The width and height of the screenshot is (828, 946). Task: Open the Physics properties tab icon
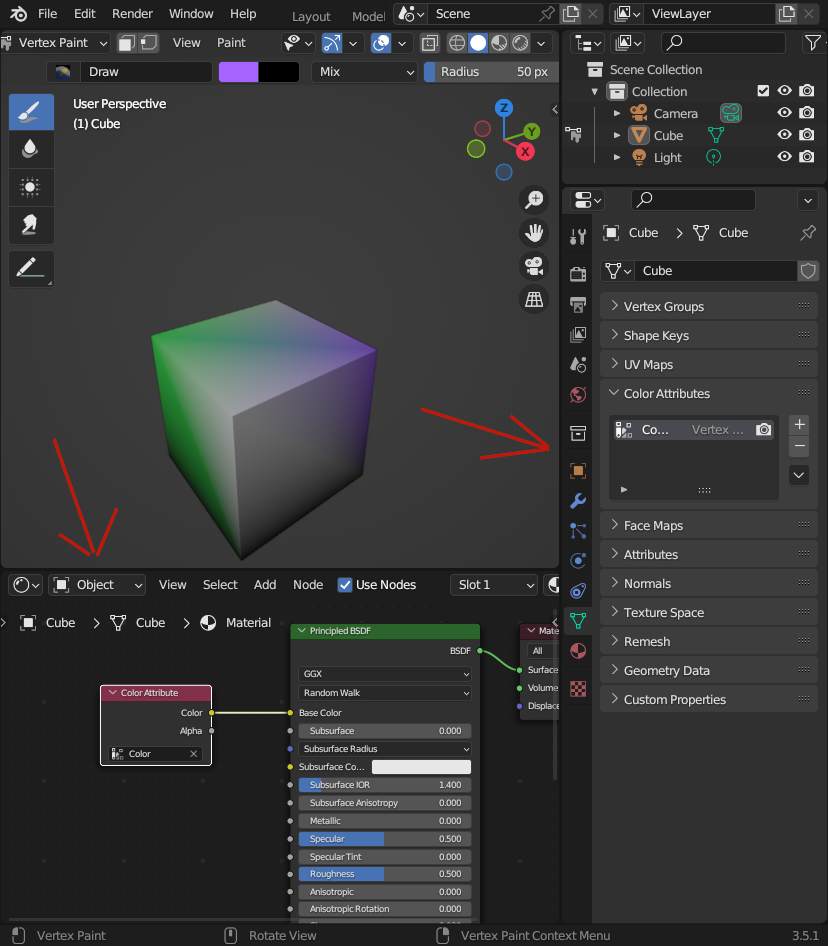[x=578, y=561]
